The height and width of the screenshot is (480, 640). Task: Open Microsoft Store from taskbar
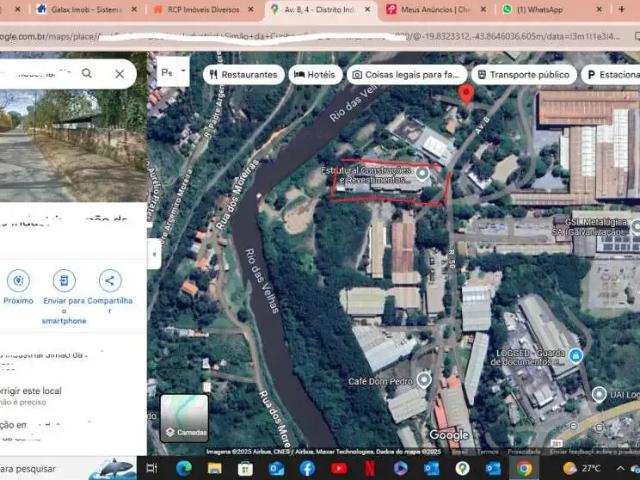point(245,469)
